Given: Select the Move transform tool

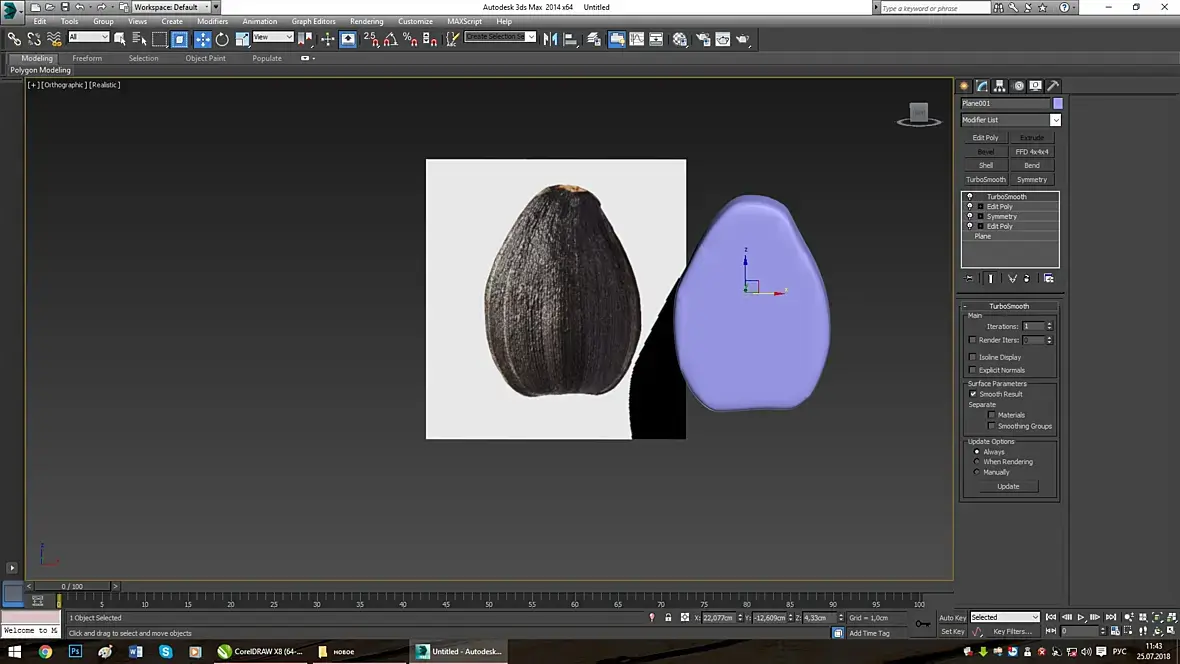Looking at the screenshot, I should click(203, 40).
